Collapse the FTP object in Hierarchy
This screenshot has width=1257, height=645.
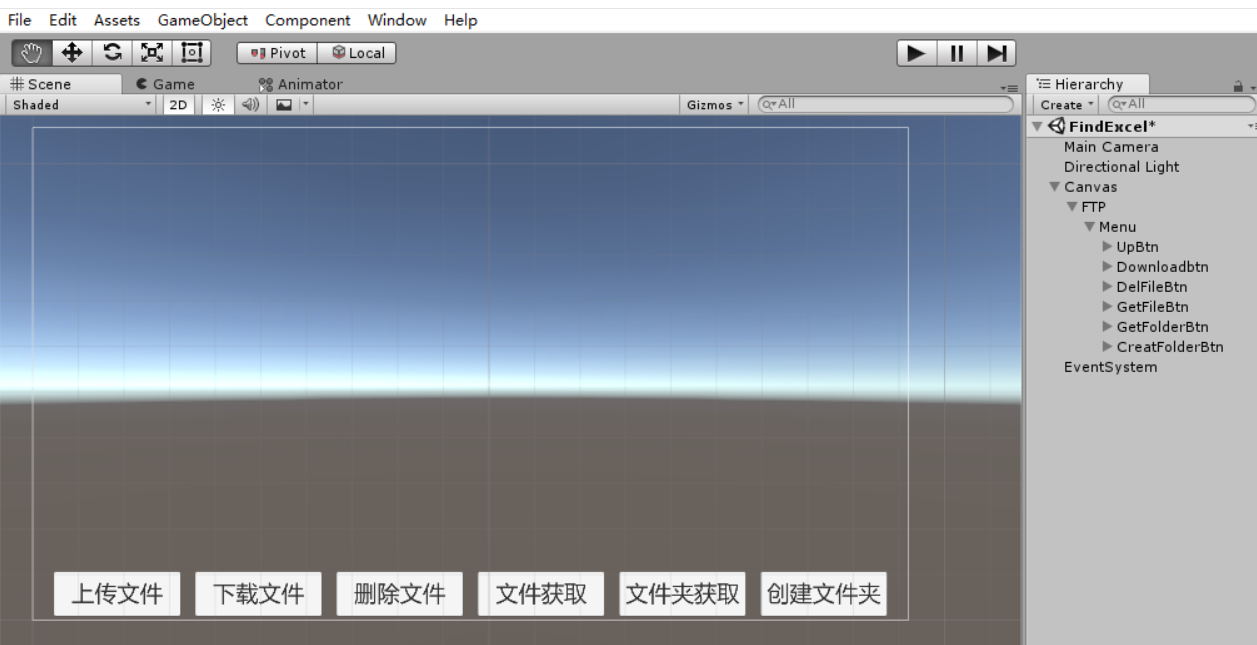[1071, 206]
